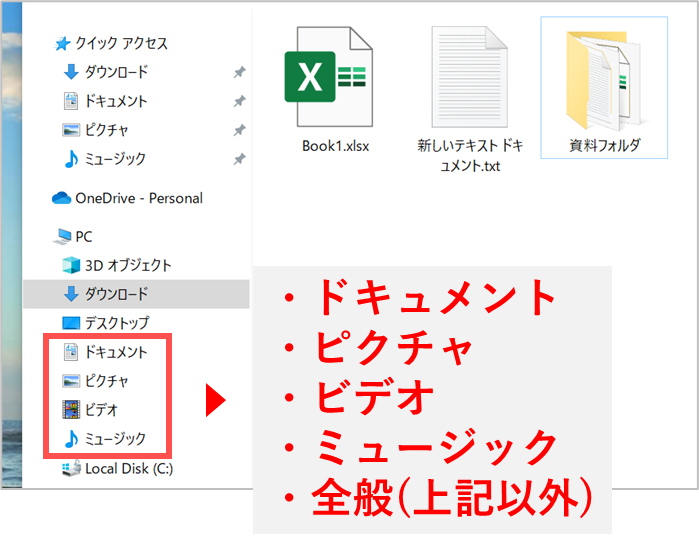
Task: Click the デスクトップ icon
Action: 71,323
